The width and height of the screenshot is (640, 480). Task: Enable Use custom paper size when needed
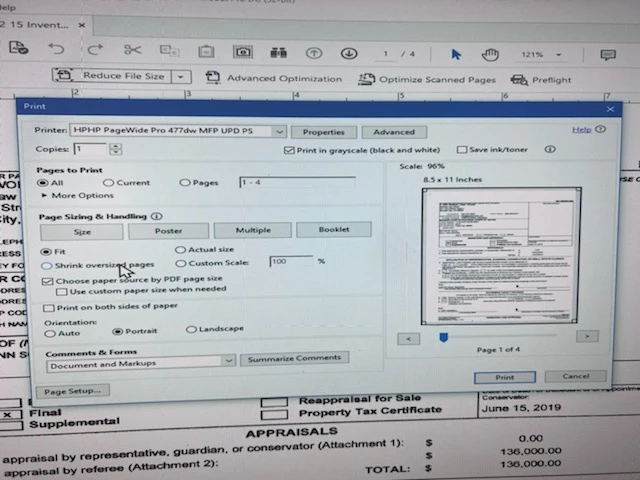[x=62, y=292]
